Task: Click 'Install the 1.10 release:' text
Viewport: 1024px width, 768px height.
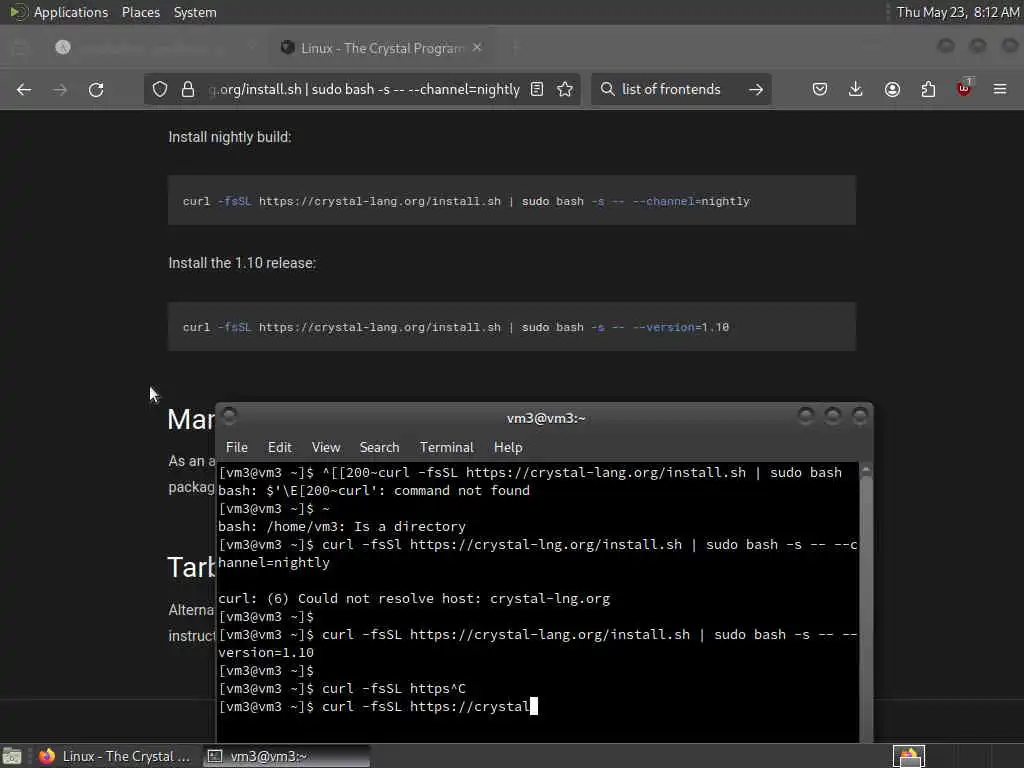Action: click(x=242, y=263)
